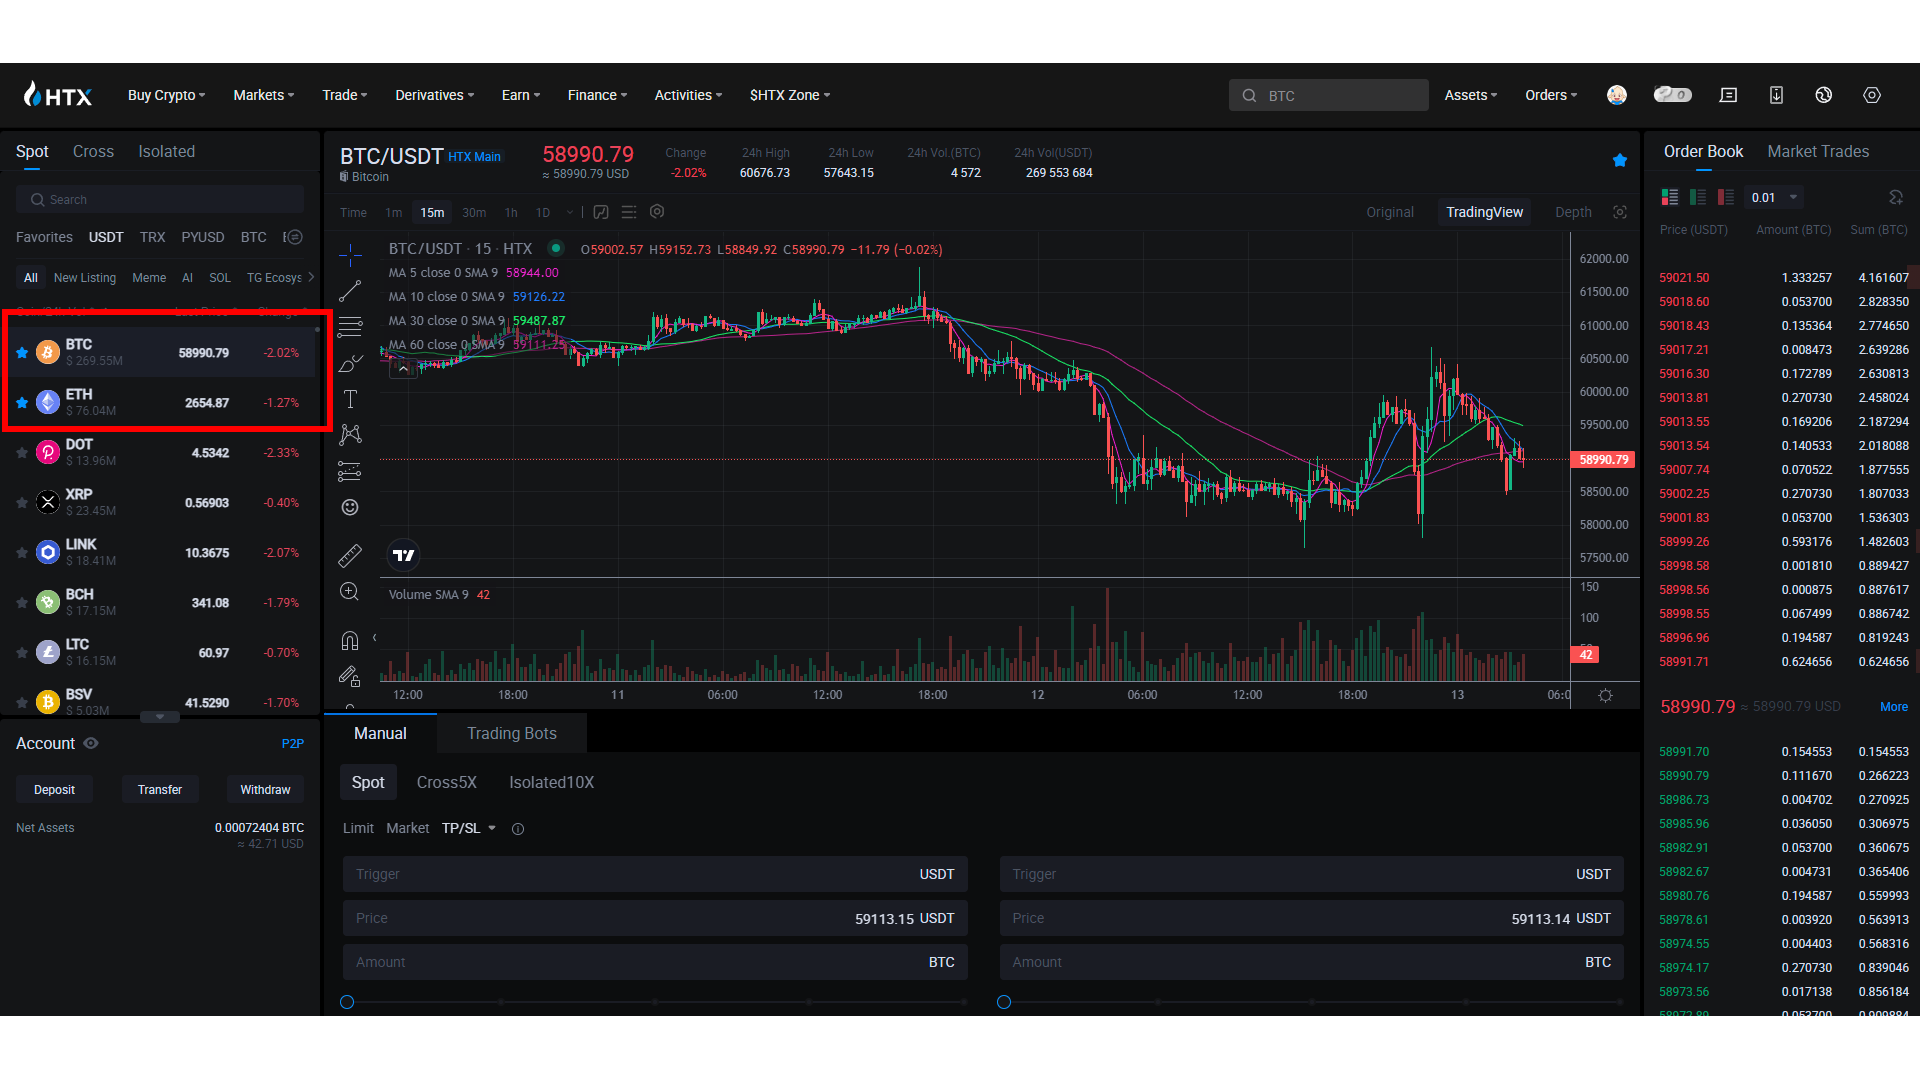This screenshot has height=1080, width=1920.
Task: Switch to the Trading Bots tab
Action: pos(512,733)
